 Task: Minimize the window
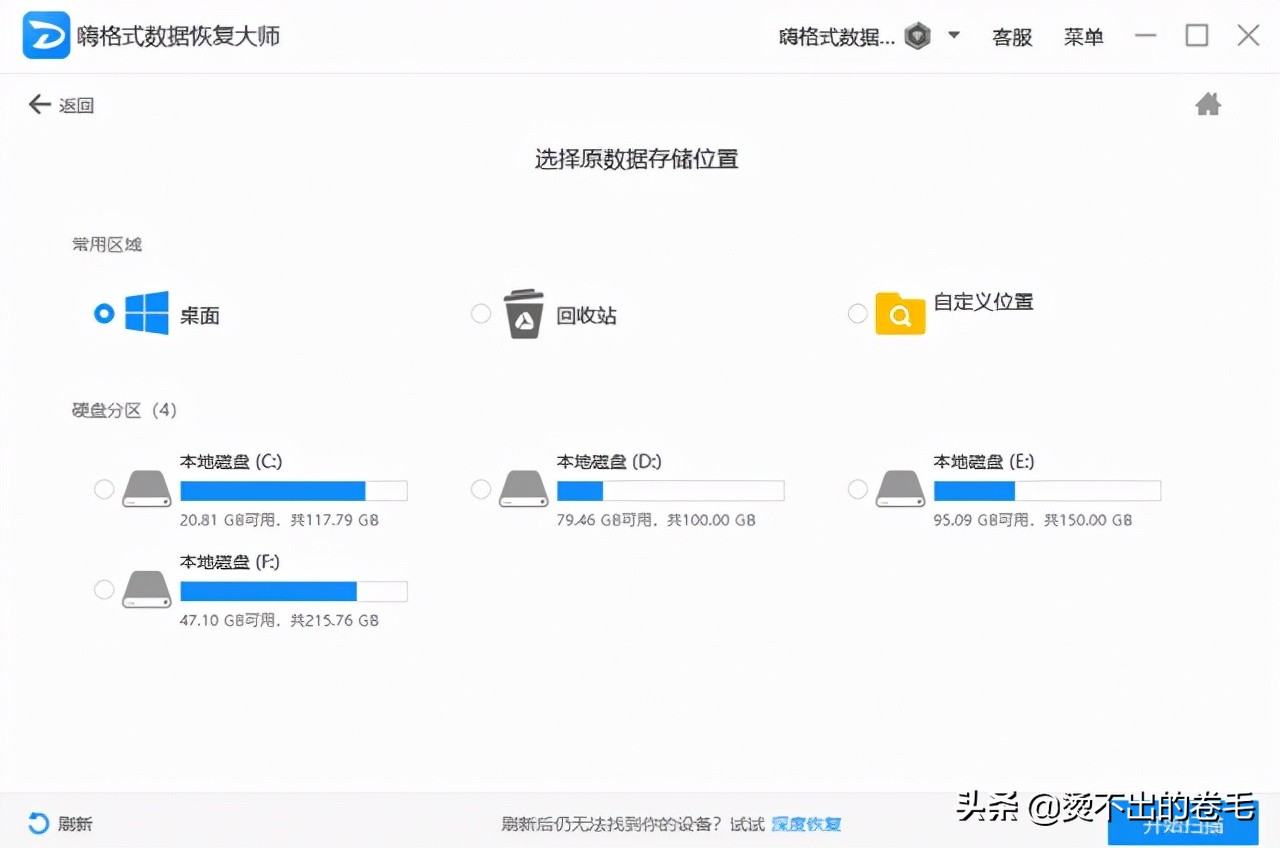[1146, 36]
